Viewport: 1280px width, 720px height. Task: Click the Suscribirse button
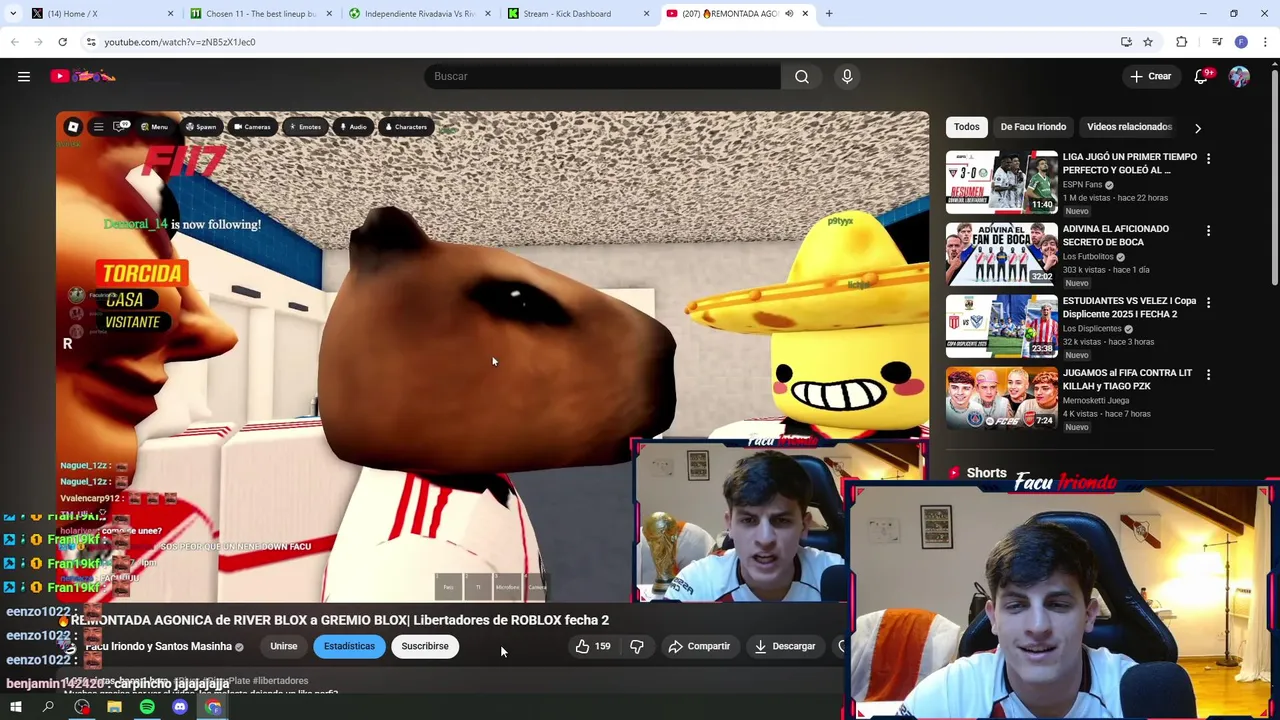425,646
